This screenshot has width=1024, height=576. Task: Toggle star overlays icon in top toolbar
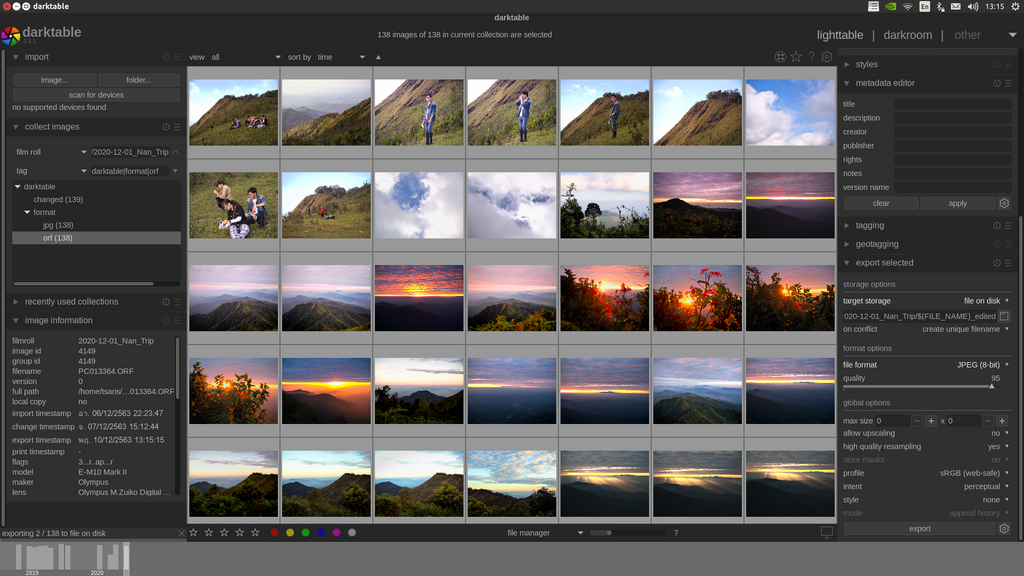pyautogui.click(x=796, y=57)
